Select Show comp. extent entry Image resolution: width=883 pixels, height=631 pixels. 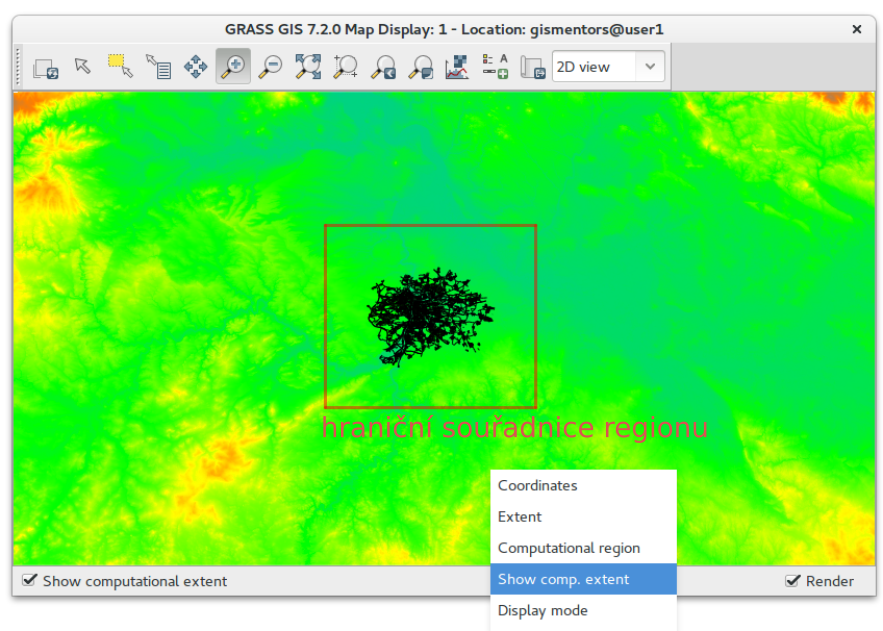pos(583,579)
